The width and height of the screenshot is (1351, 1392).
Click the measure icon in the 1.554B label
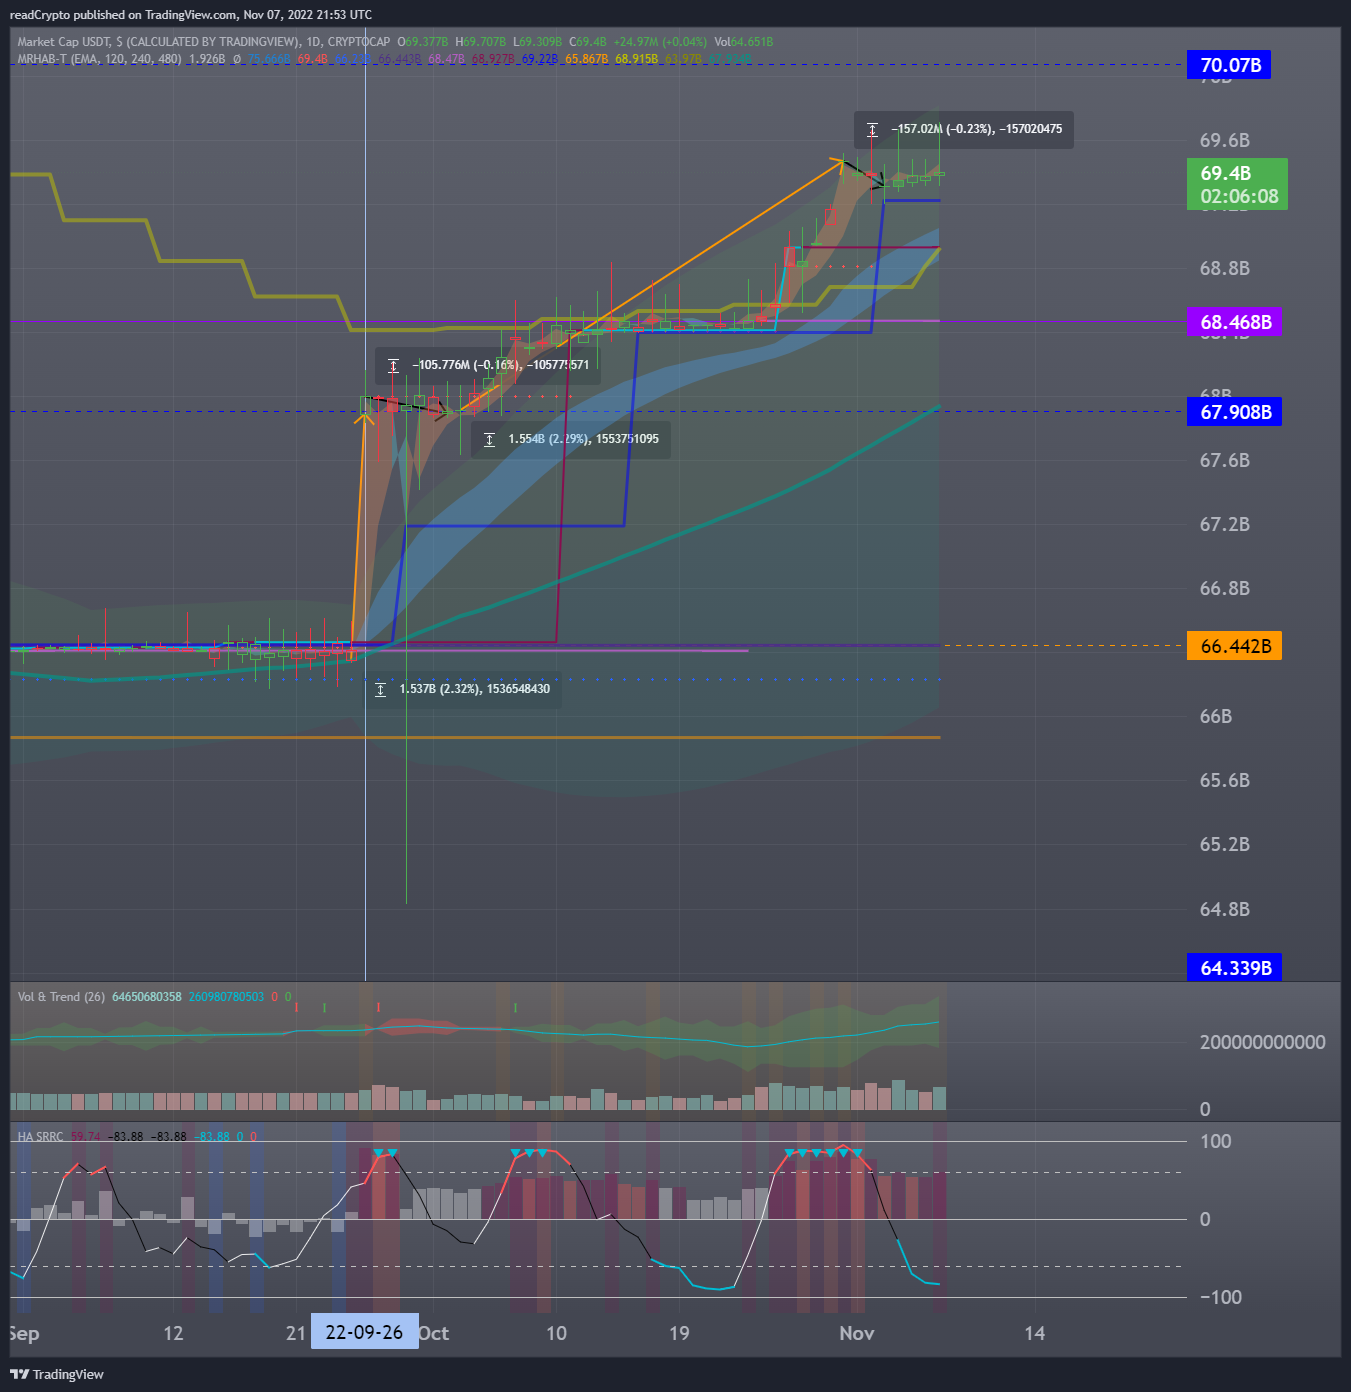click(x=489, y=439)
